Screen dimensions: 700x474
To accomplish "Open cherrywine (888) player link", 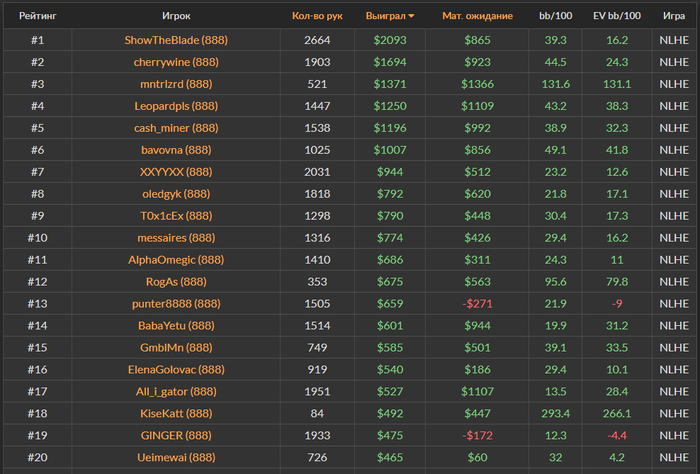I will [176, 62].
